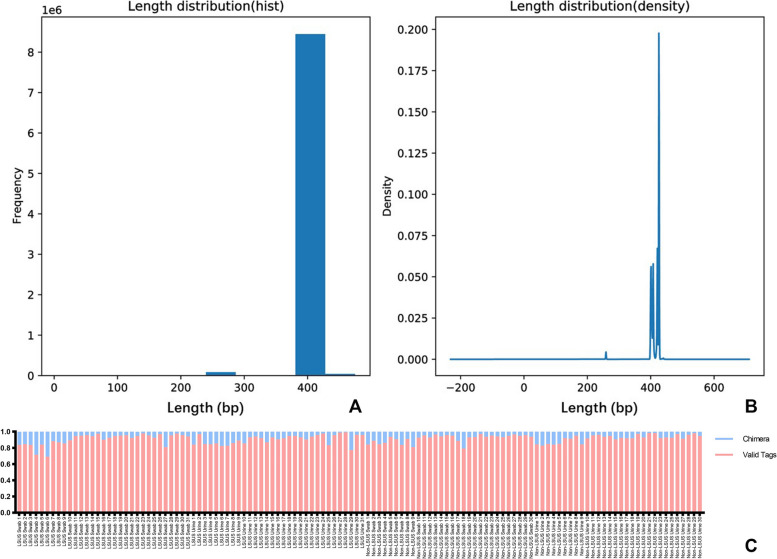This screenshot has height=559, width=777.
Task: Click the tallest density peak in panel B
Action: [659, 34]
